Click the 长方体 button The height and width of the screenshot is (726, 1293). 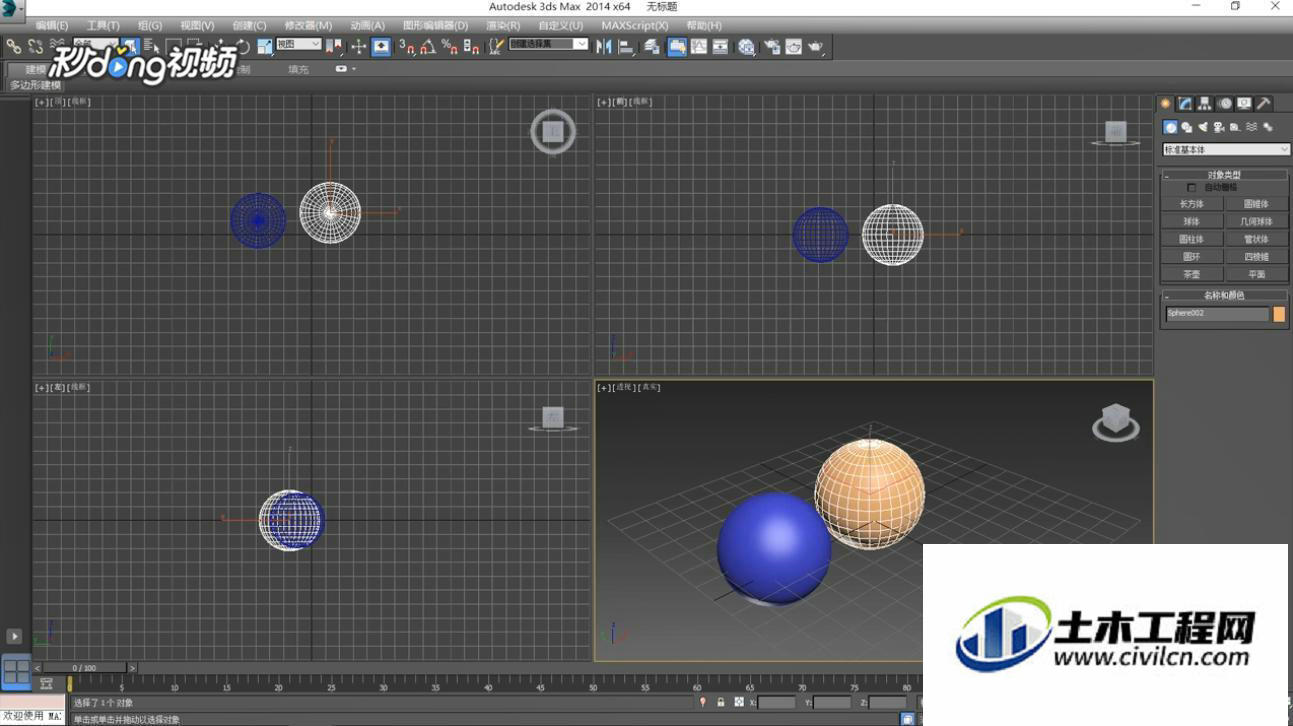pyautogui.click(x=1191, y=204)
